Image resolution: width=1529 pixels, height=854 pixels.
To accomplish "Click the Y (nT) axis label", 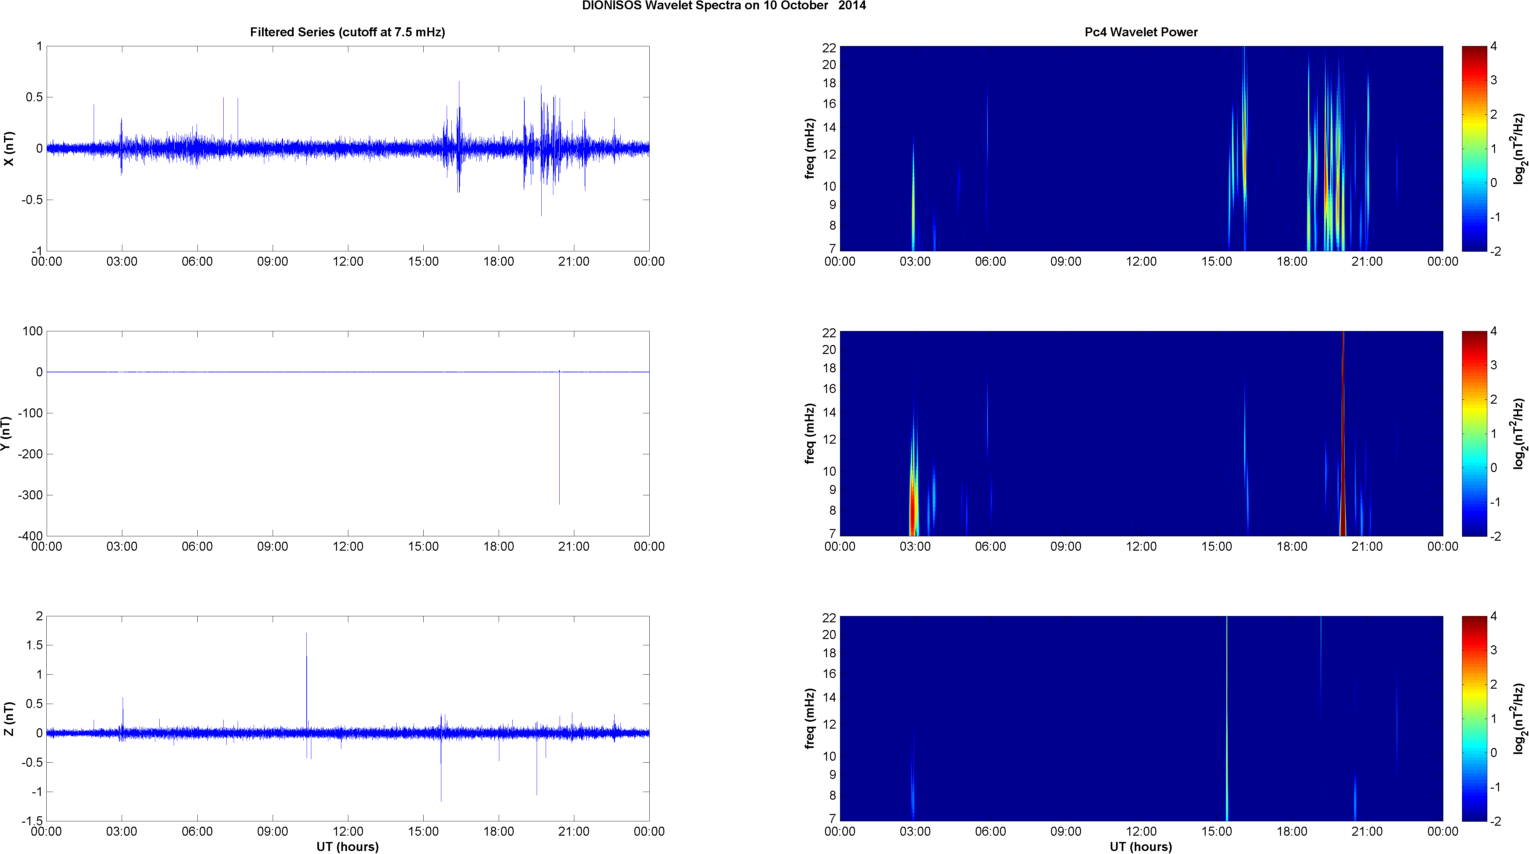I will 6,434.
